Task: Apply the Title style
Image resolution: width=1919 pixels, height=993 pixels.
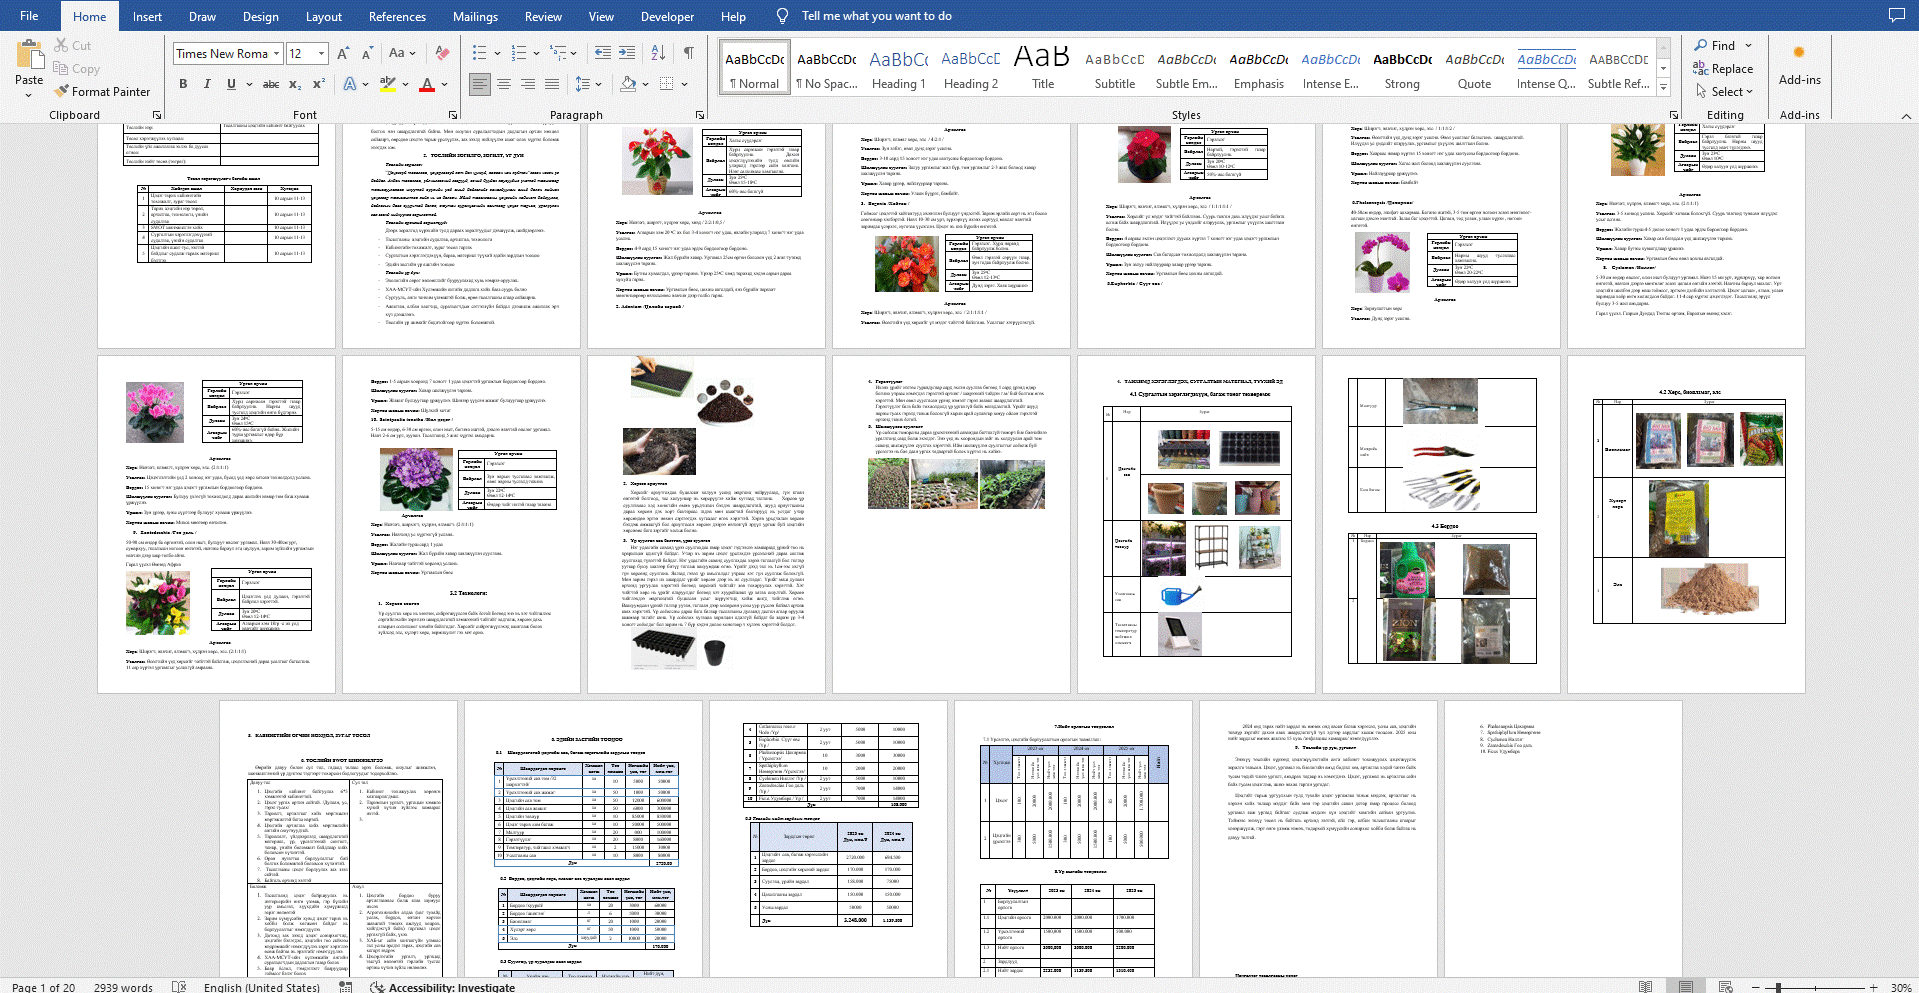Action: 1043,68
